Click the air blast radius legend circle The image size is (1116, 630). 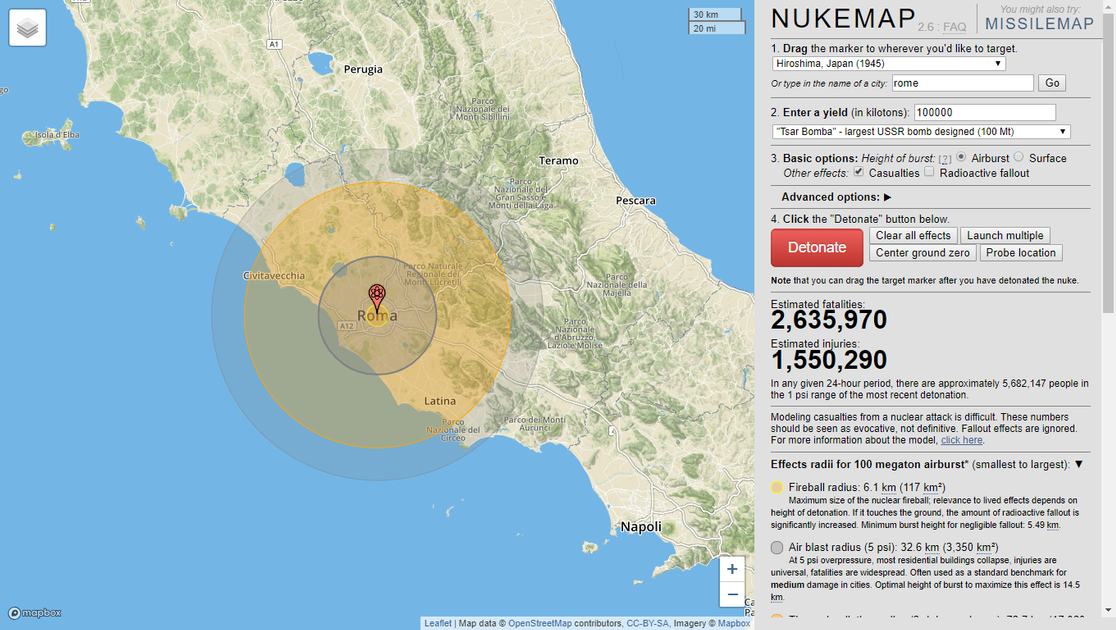[x=776, y=547]
